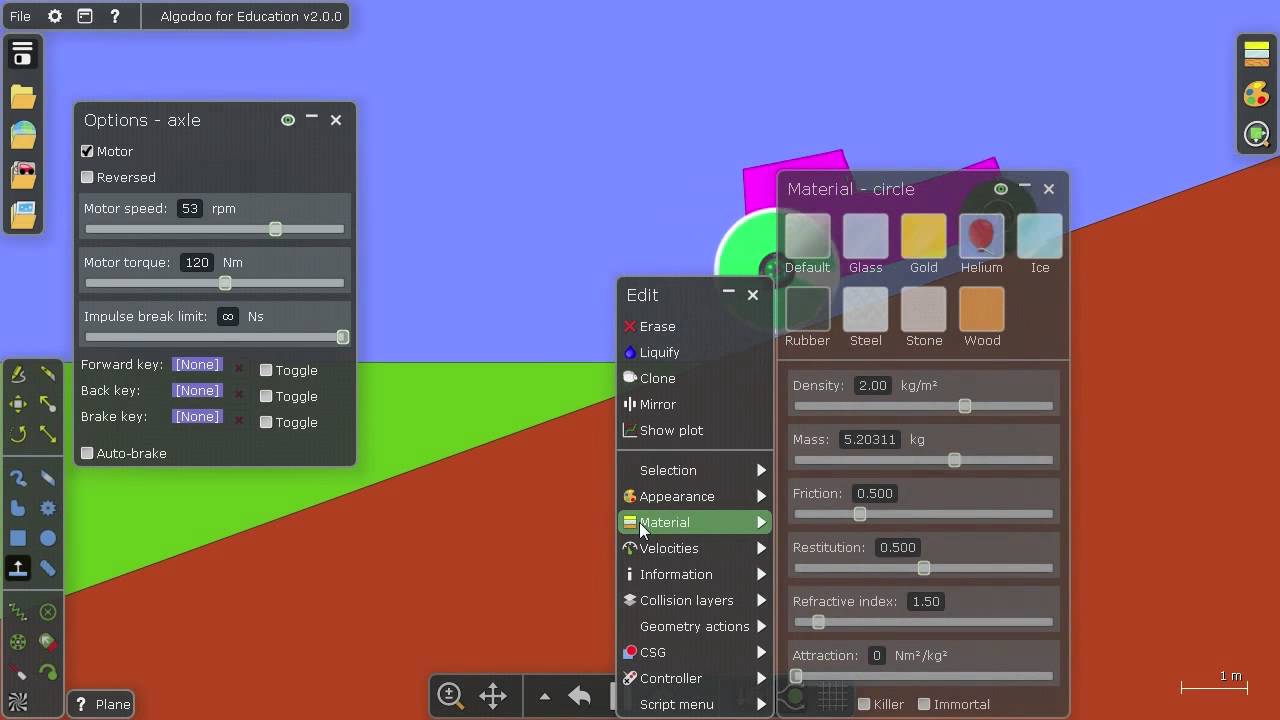The image size is (1280, 720).
Task: Enable the Auto-brake checkbox
Action: pyautogui.click(x=87, y=453)
